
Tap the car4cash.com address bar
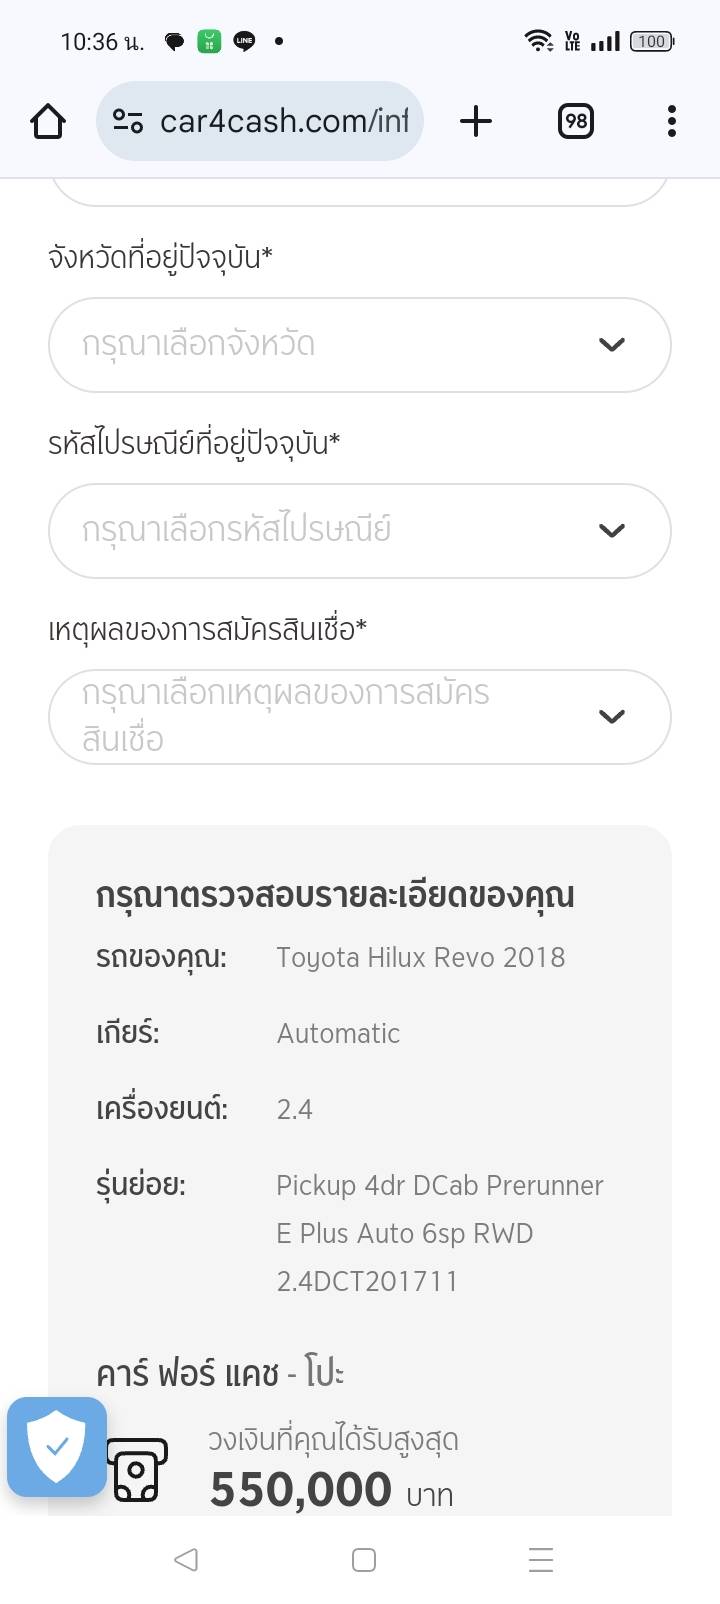284,121
